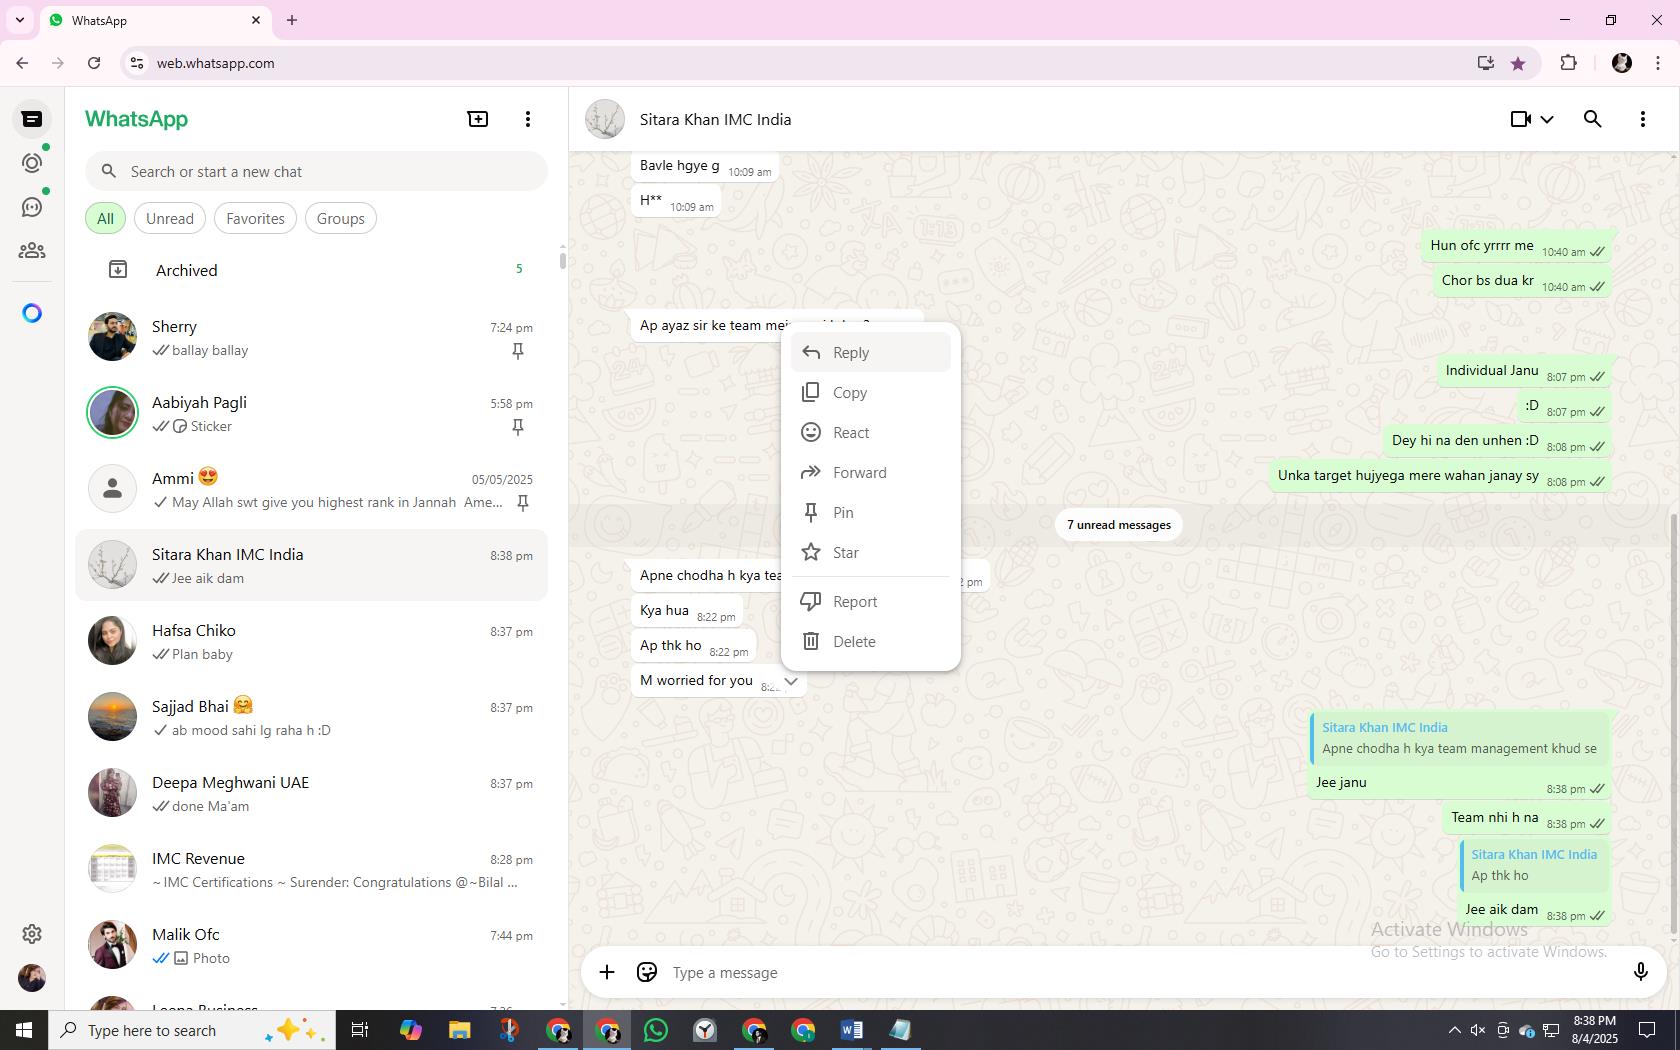Open Chrome tab search dropdown arrow

click(19, 20)
